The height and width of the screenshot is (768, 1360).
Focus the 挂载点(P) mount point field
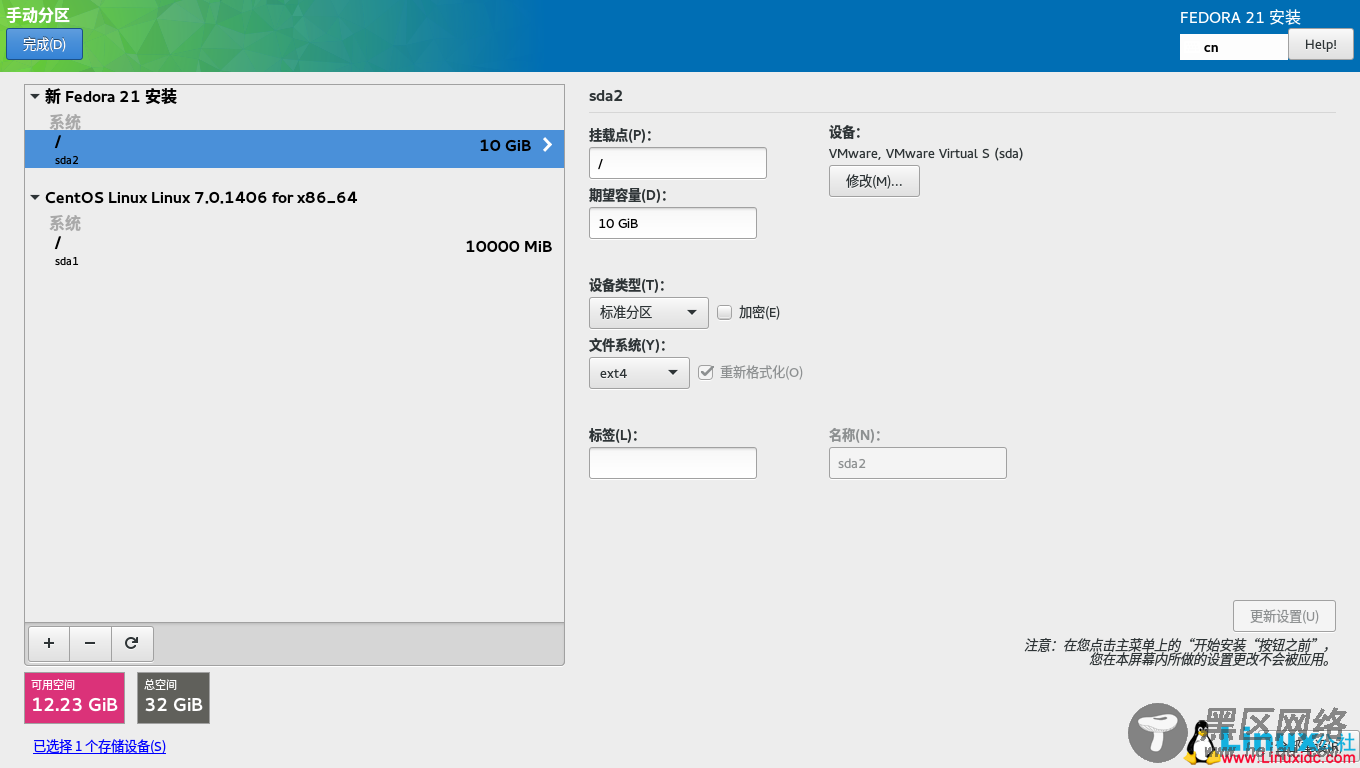point(677,163)
